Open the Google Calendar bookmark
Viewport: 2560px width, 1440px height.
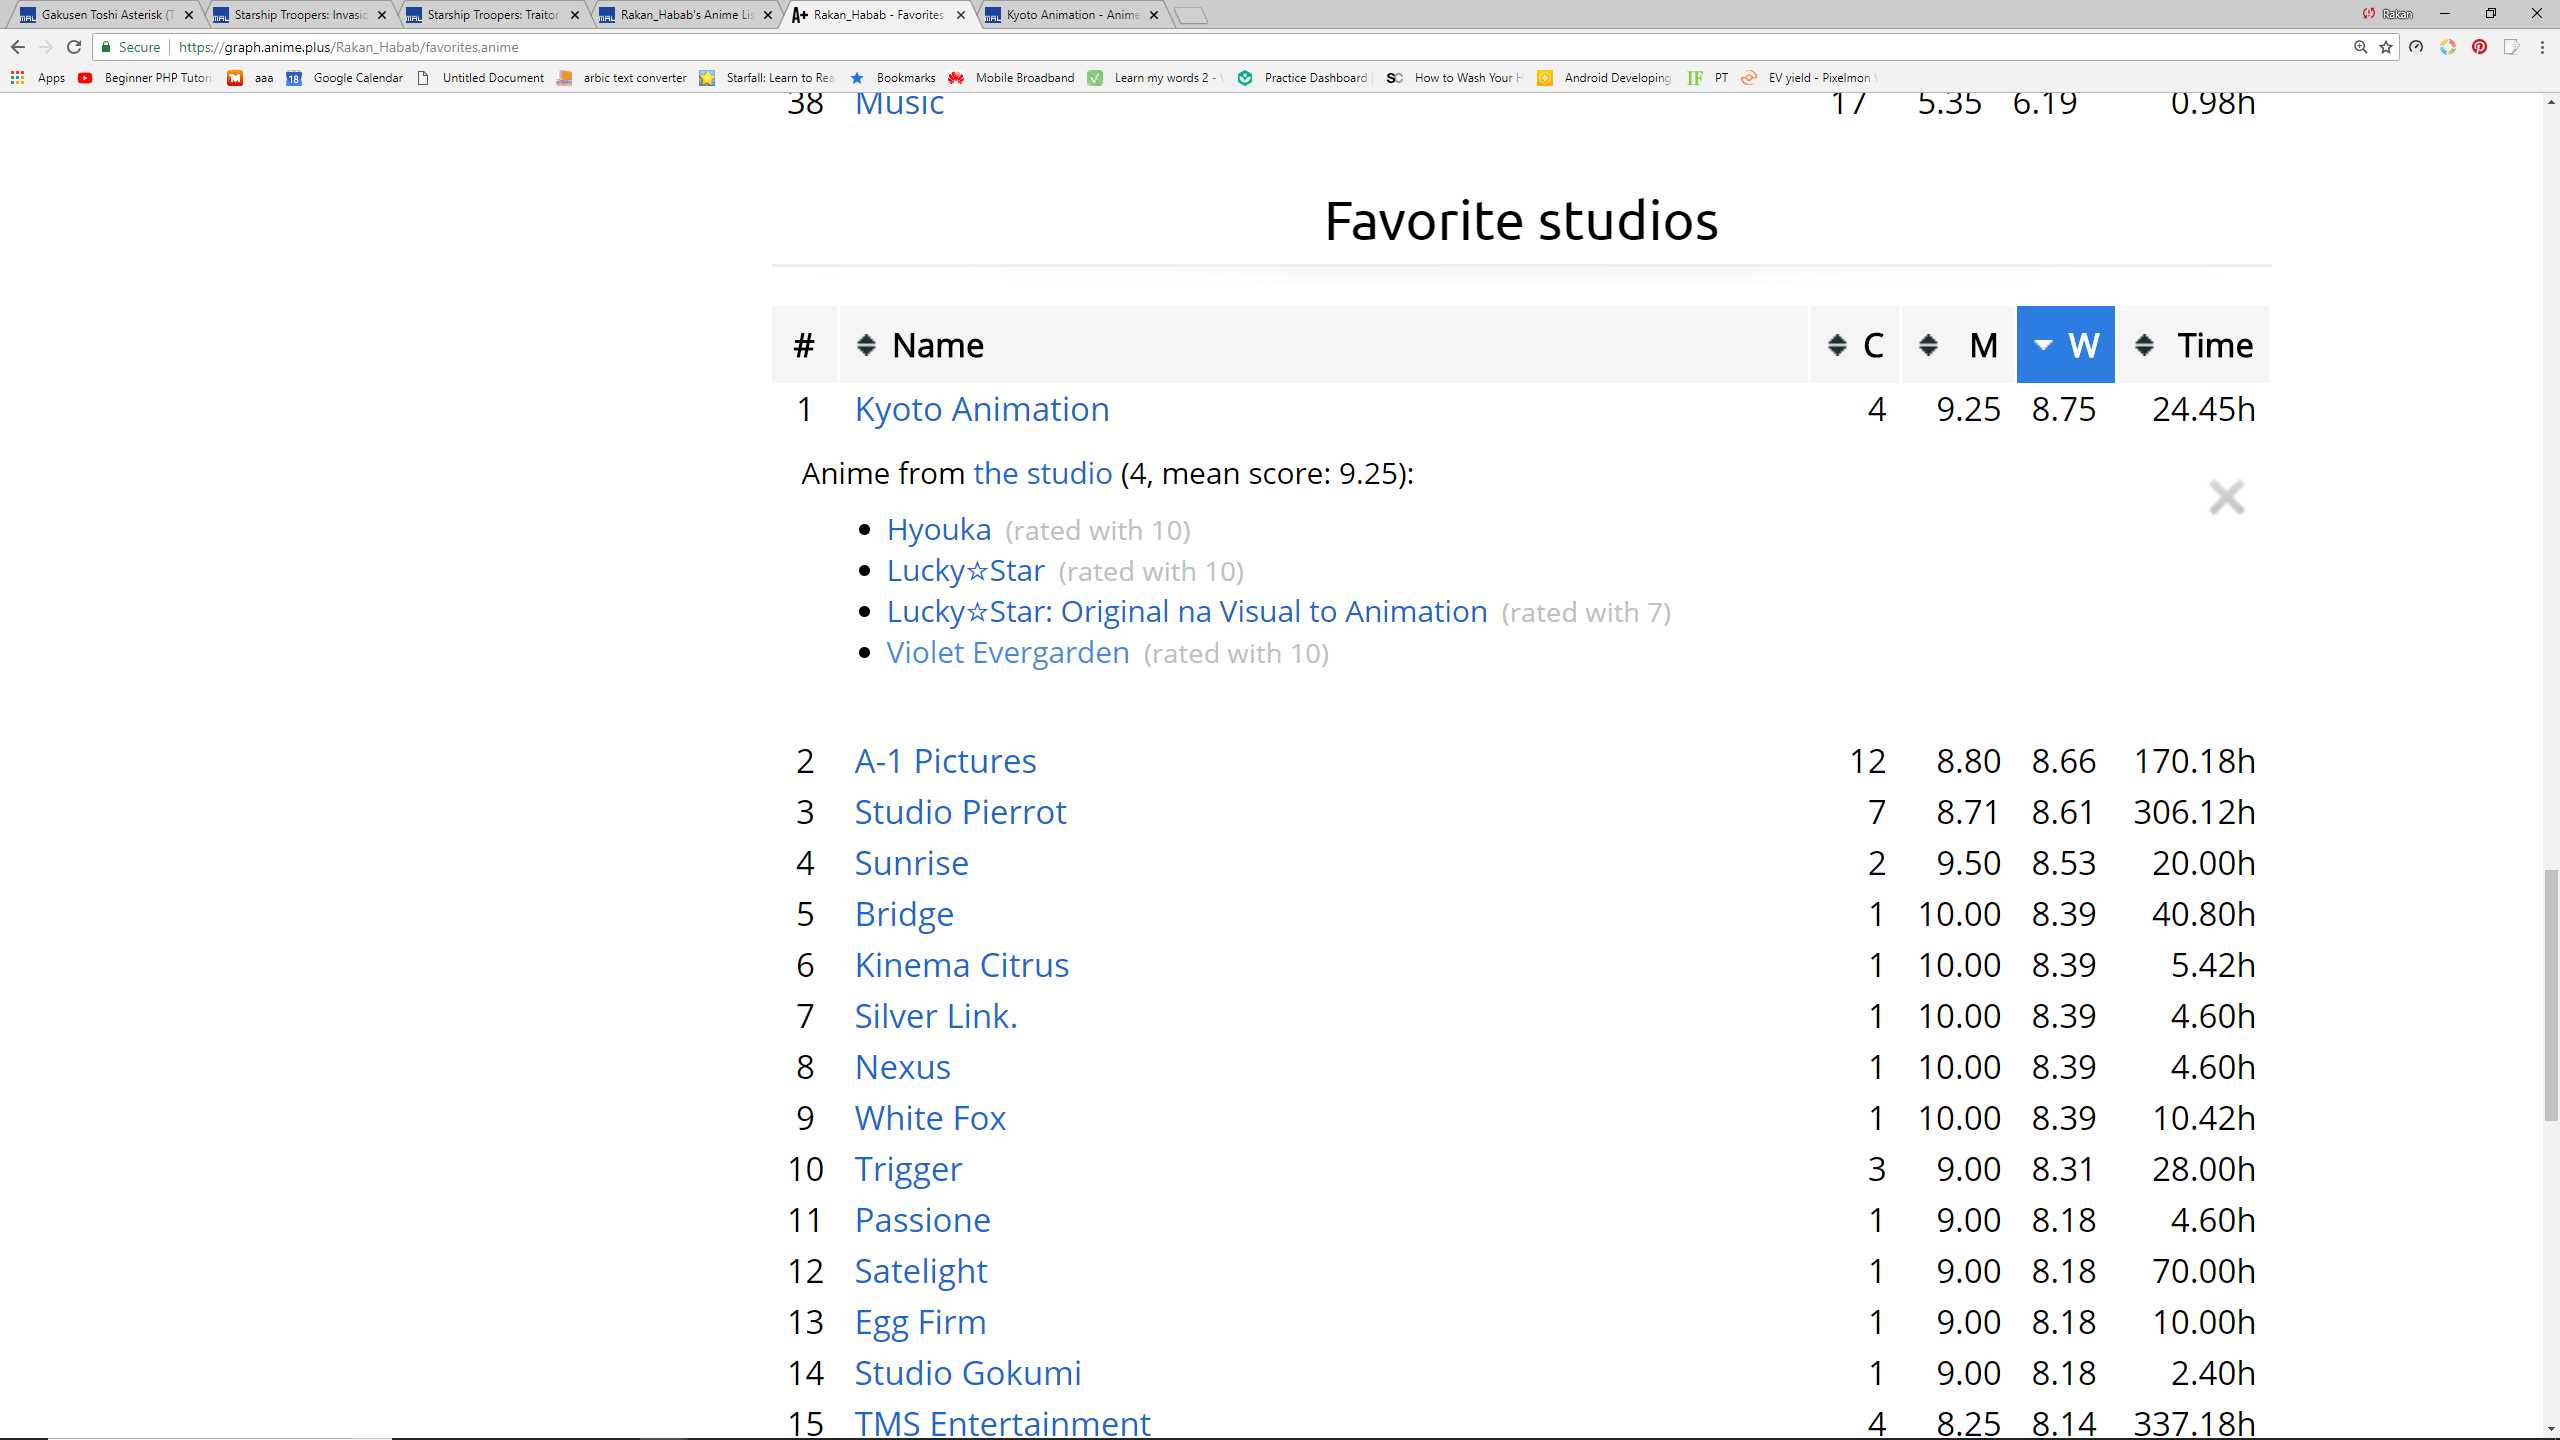pos(345,78)
